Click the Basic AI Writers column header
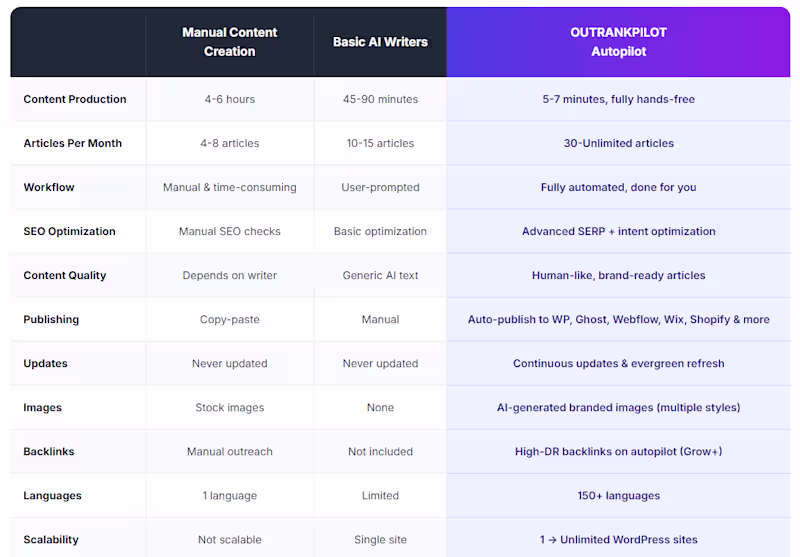 [x=380, y=42]
